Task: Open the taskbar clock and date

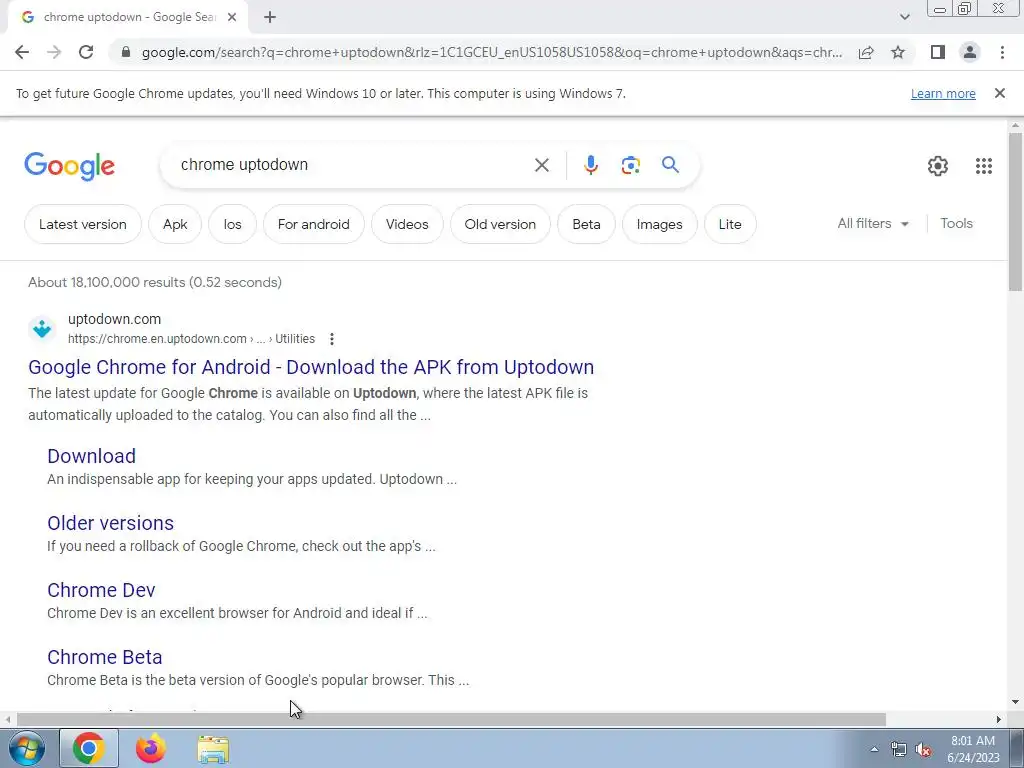Action: [x=973, y=749]
